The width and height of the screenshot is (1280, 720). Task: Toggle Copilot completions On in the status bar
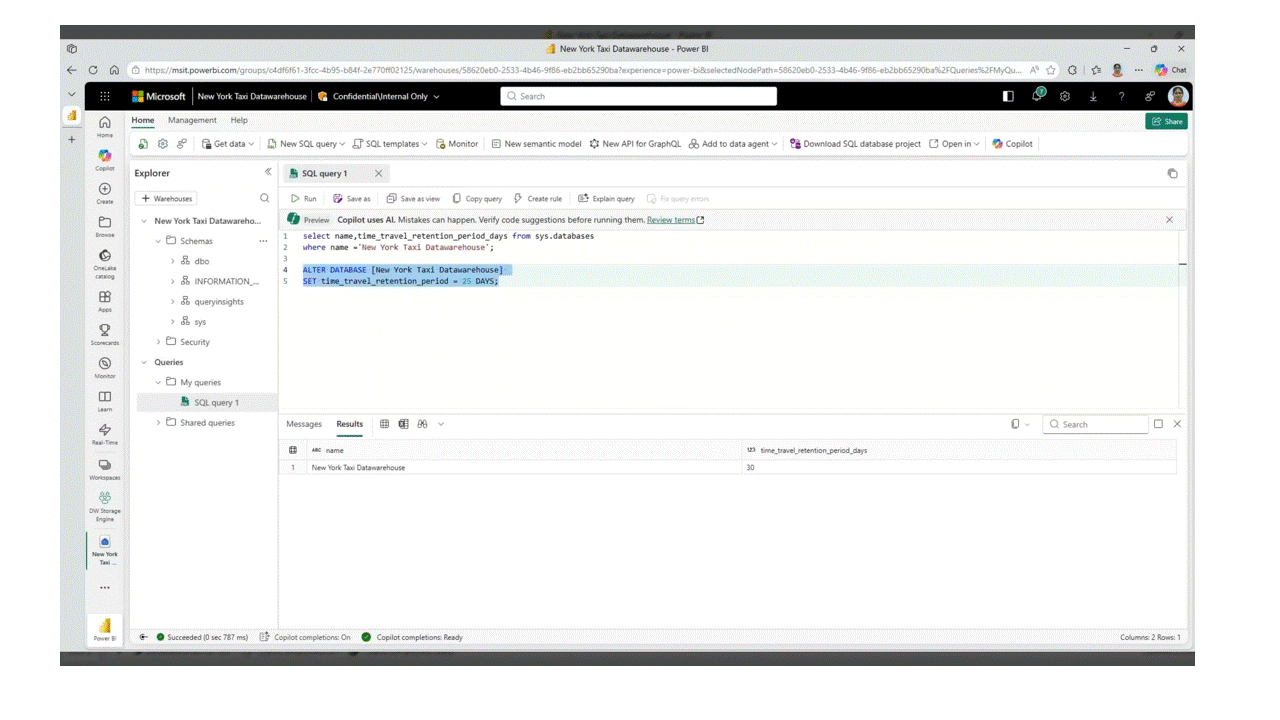(305, 637)
